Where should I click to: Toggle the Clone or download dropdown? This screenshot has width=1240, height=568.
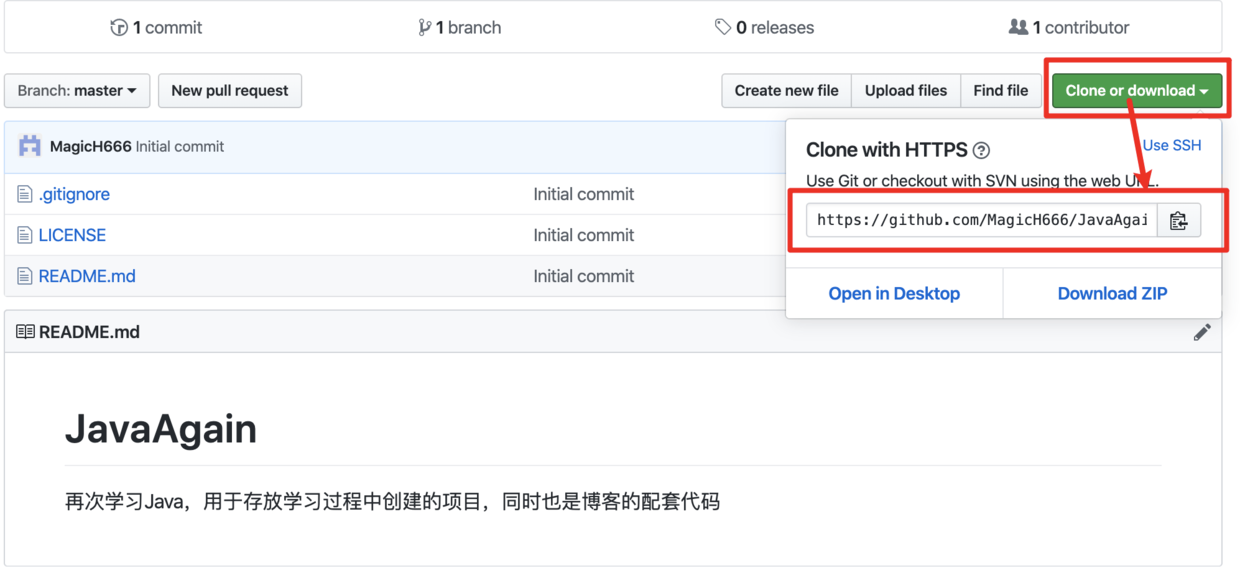pos(1137,90)
